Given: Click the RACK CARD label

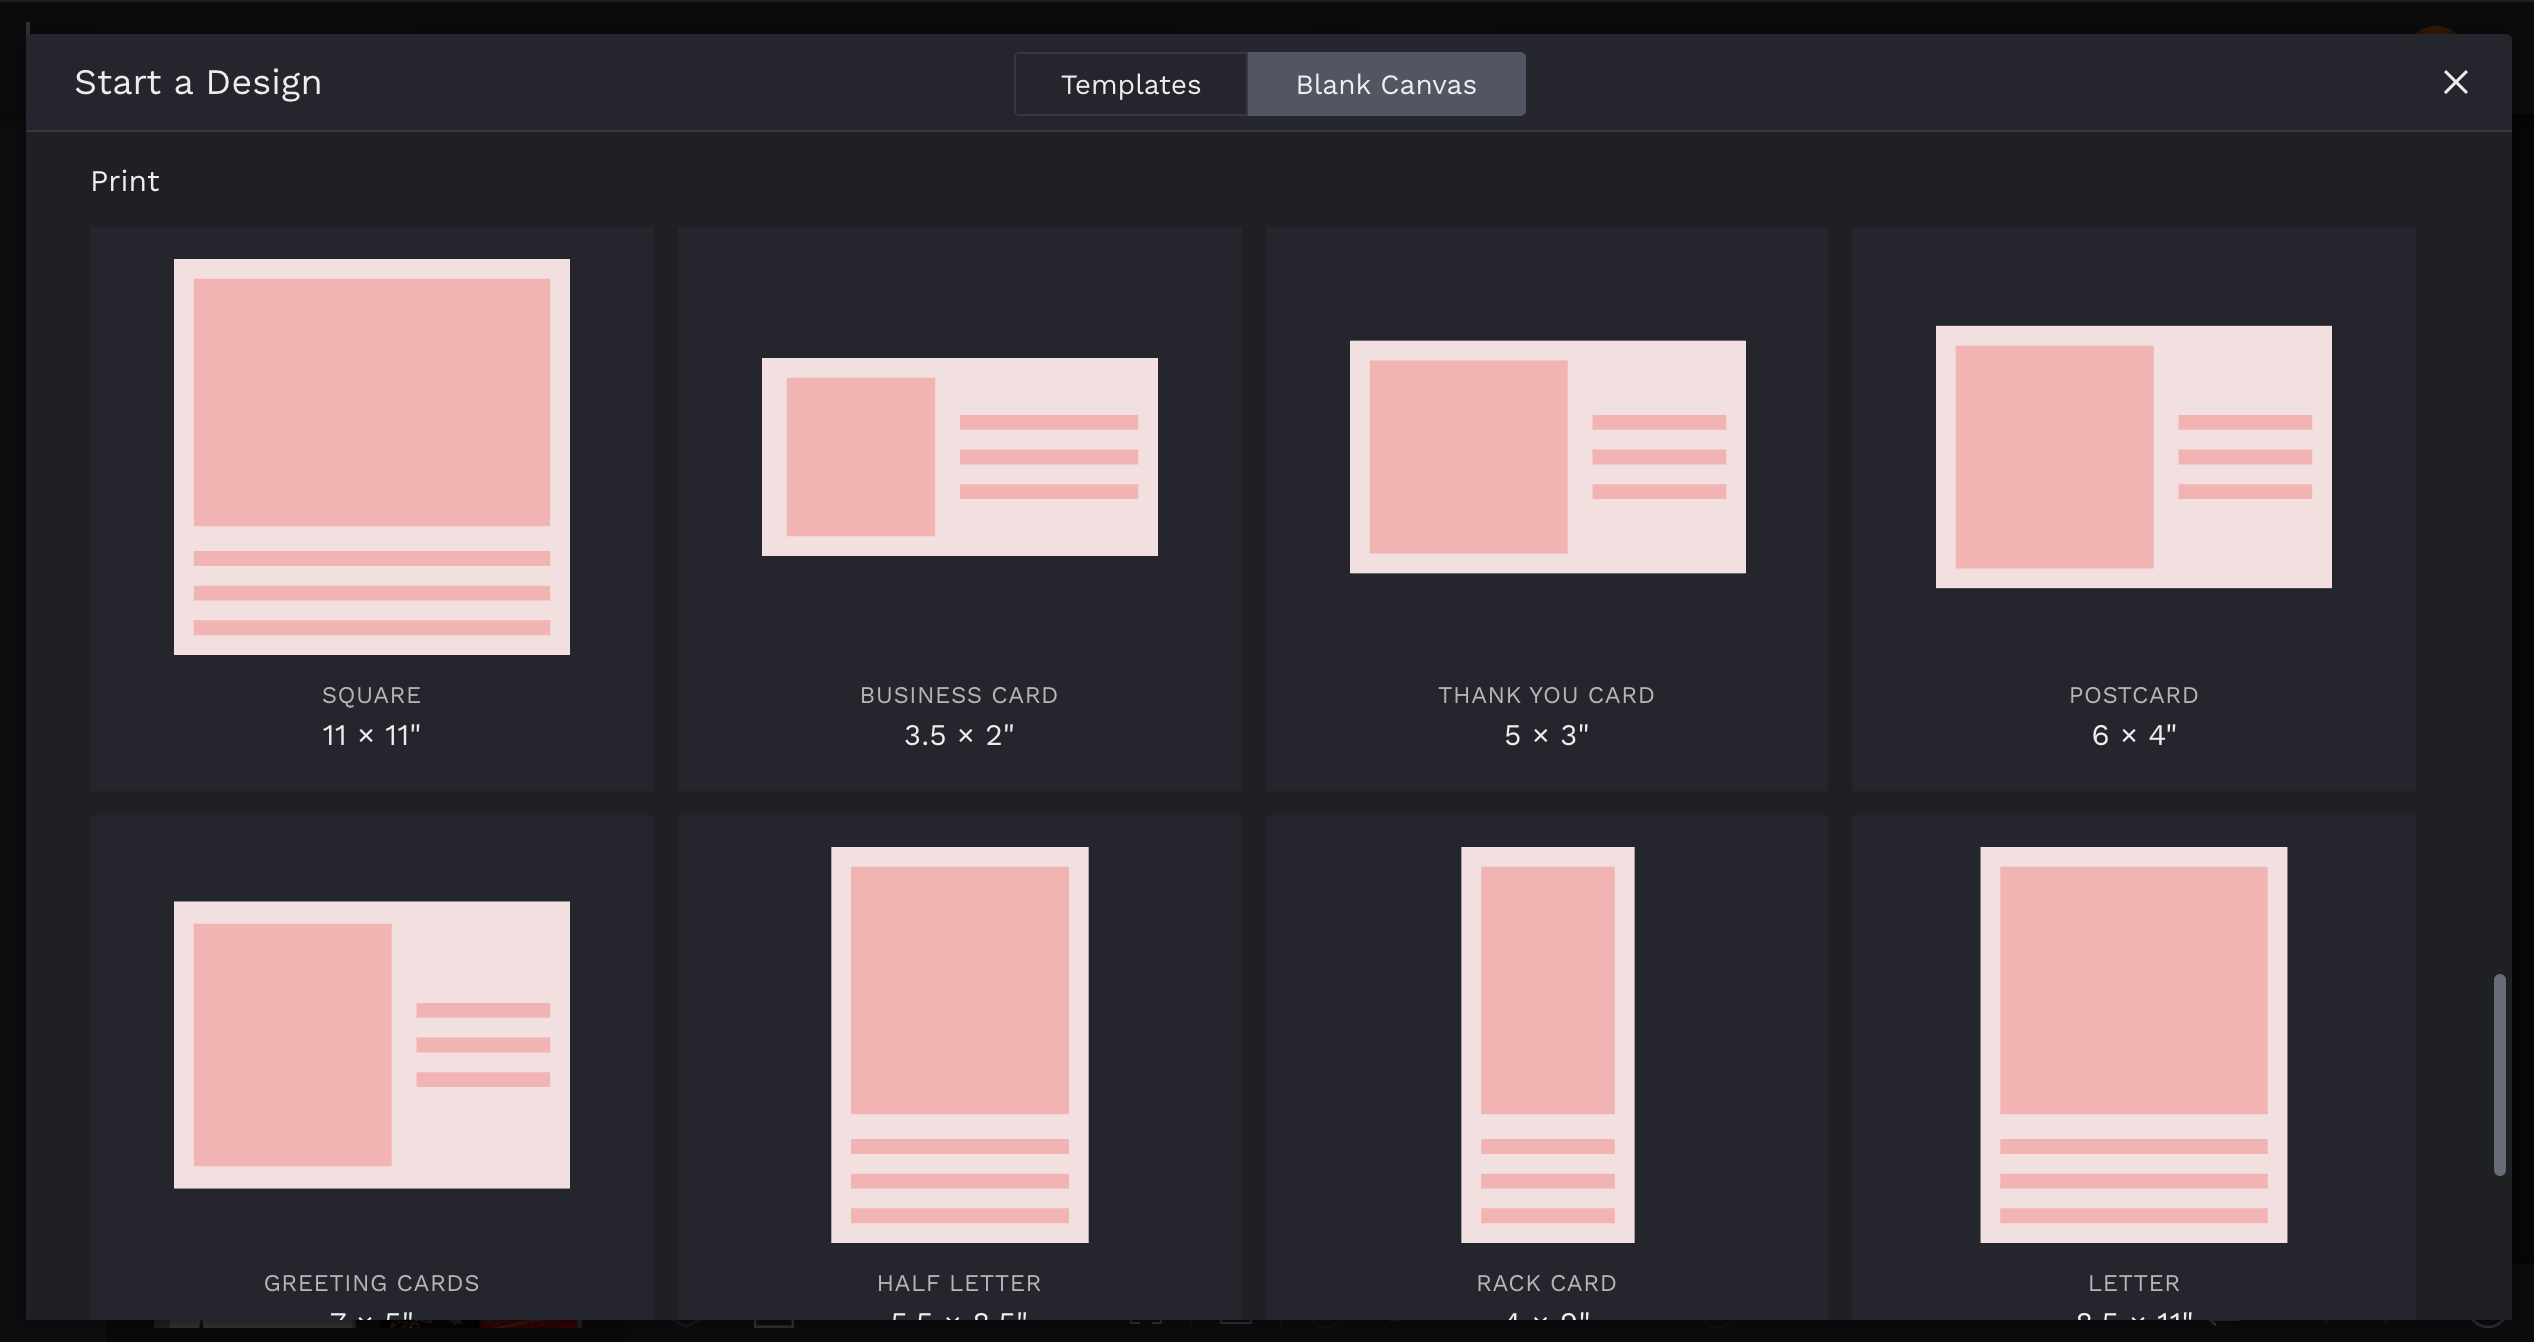Looking at the screenshot, I should pos(1547,1283).
